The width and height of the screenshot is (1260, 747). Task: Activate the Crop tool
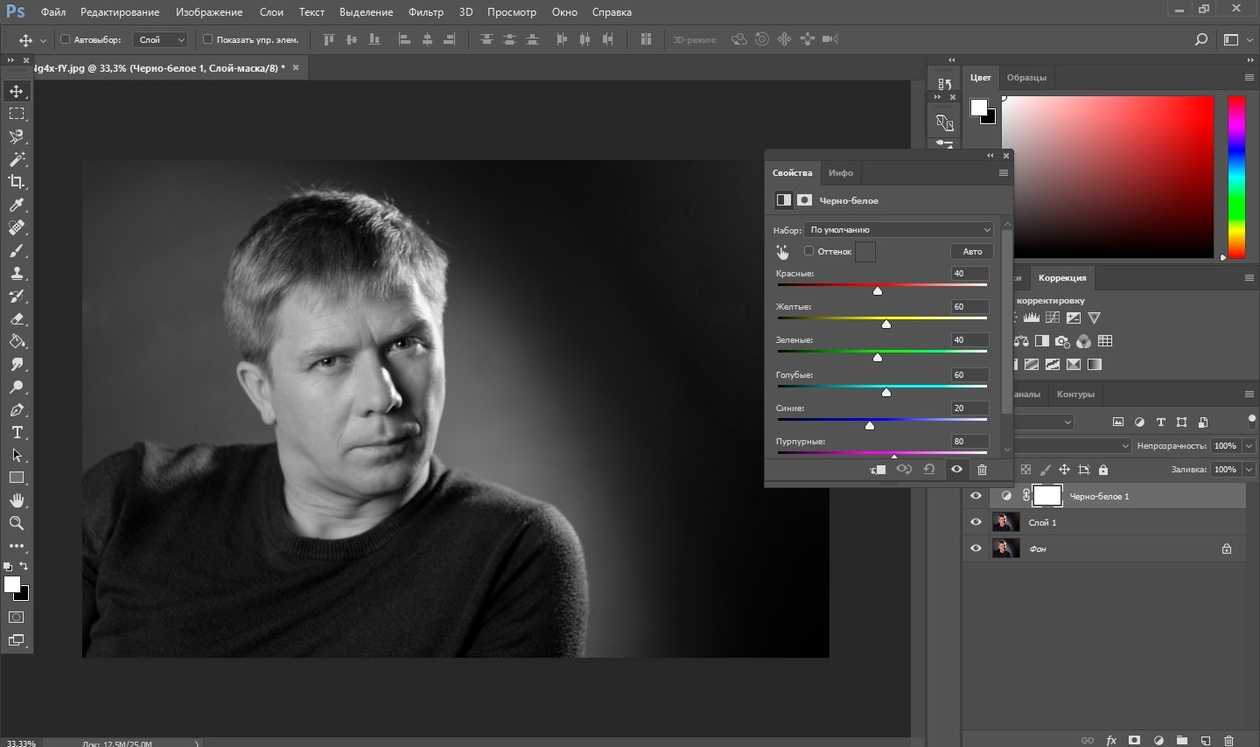click(16, 182)
